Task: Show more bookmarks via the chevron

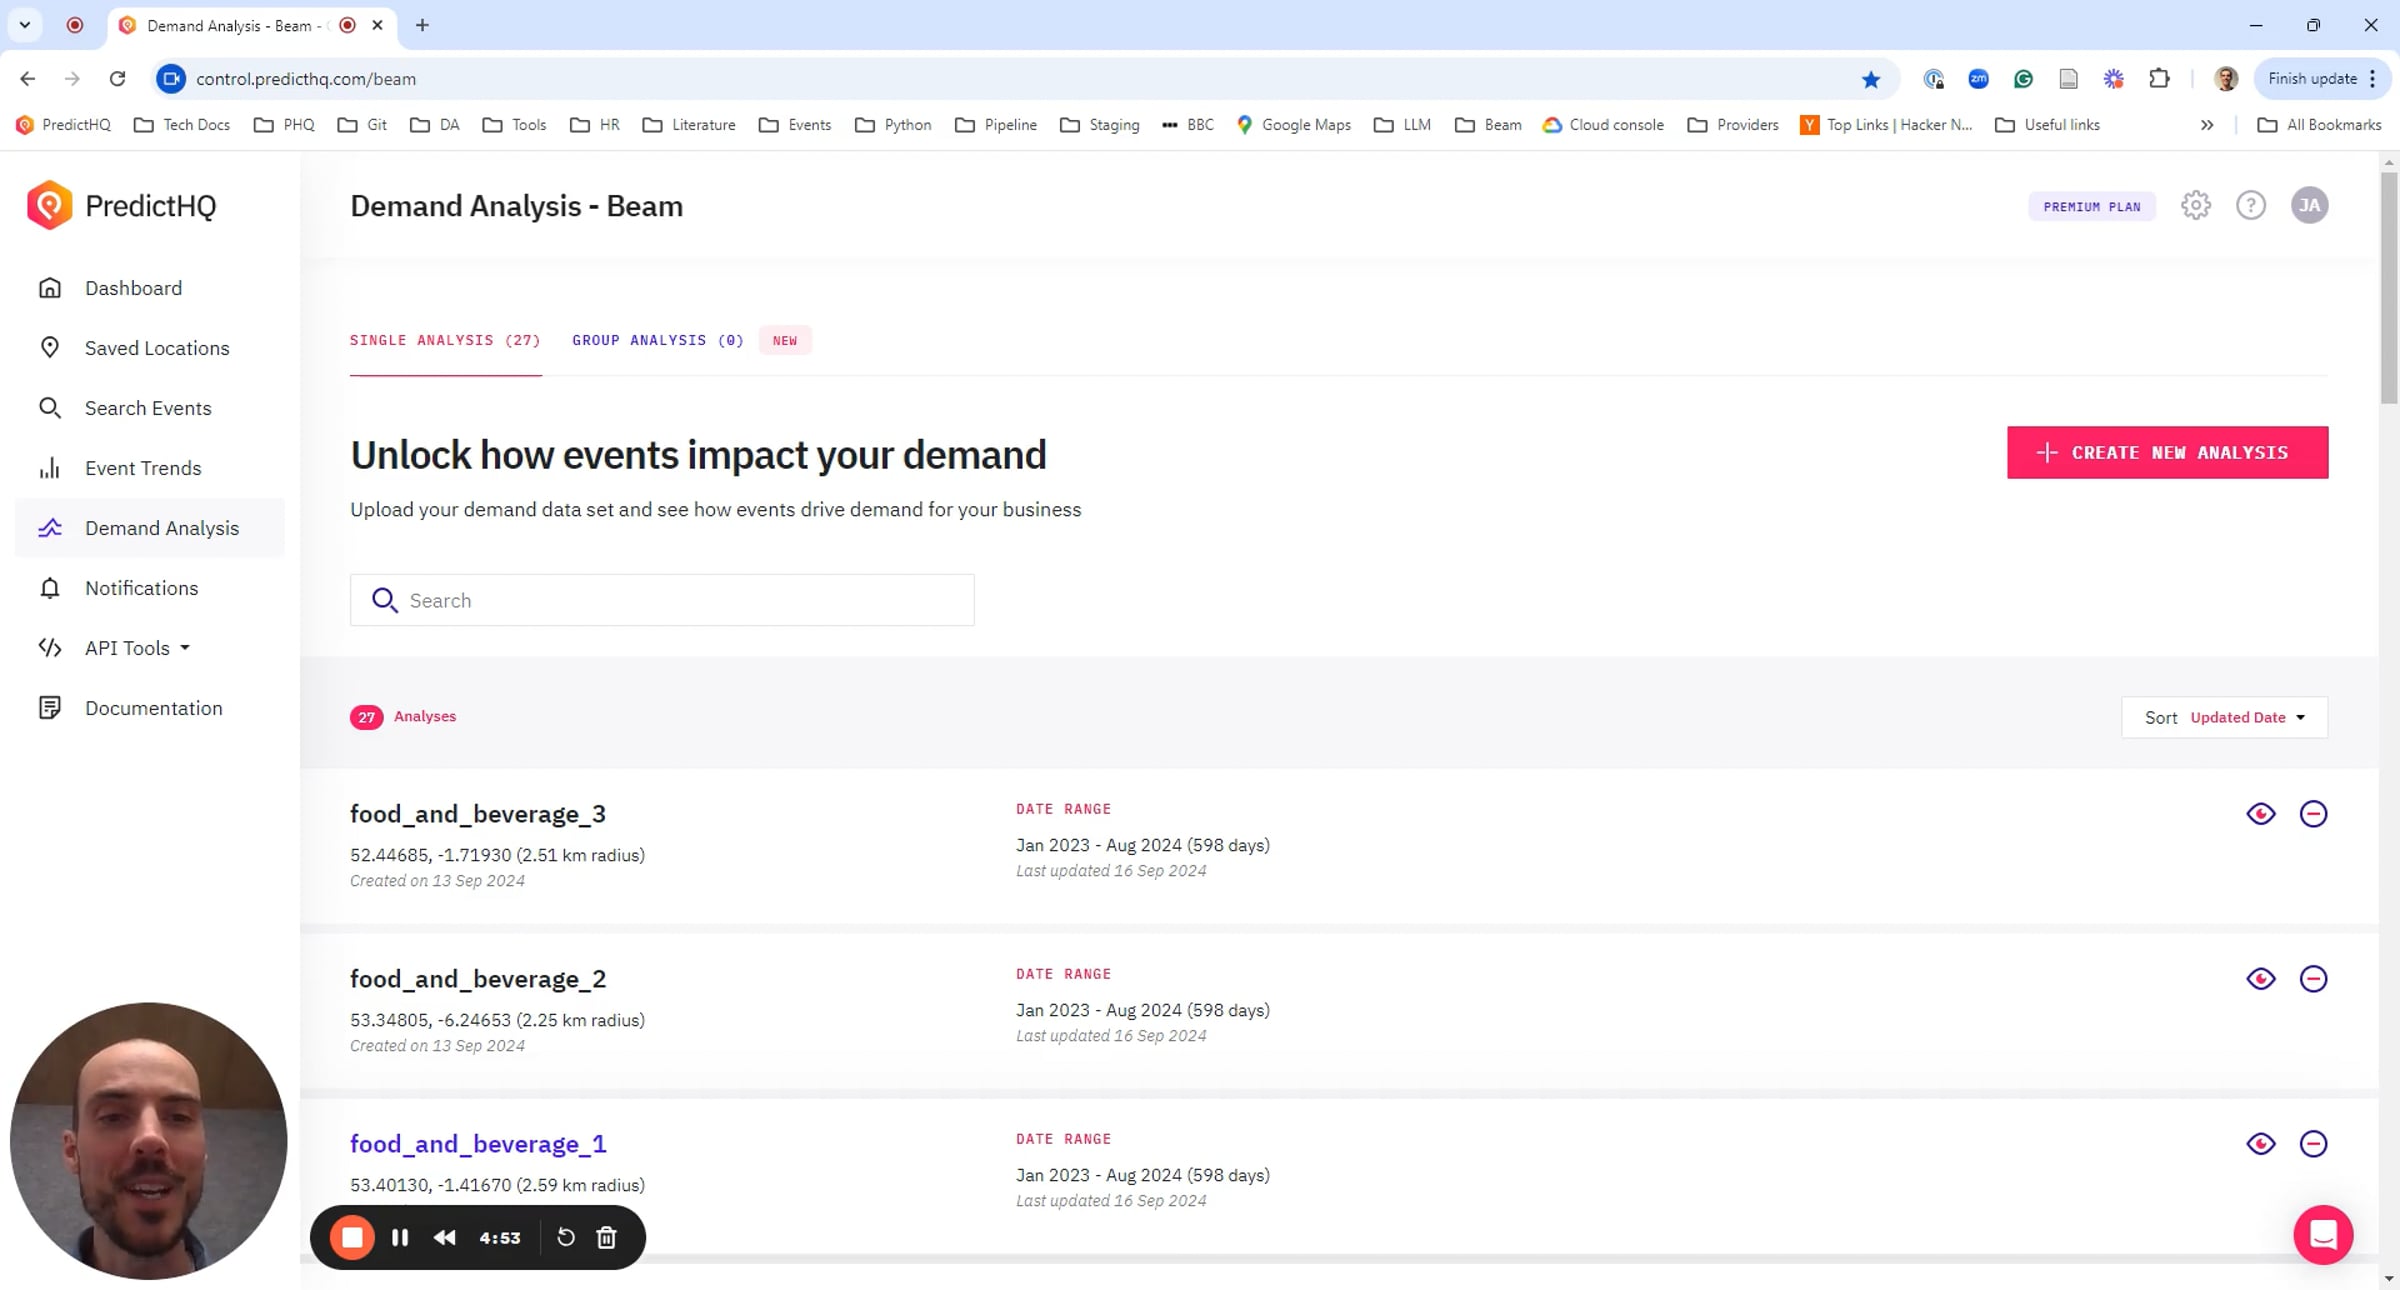Action: pos(2207,125)
